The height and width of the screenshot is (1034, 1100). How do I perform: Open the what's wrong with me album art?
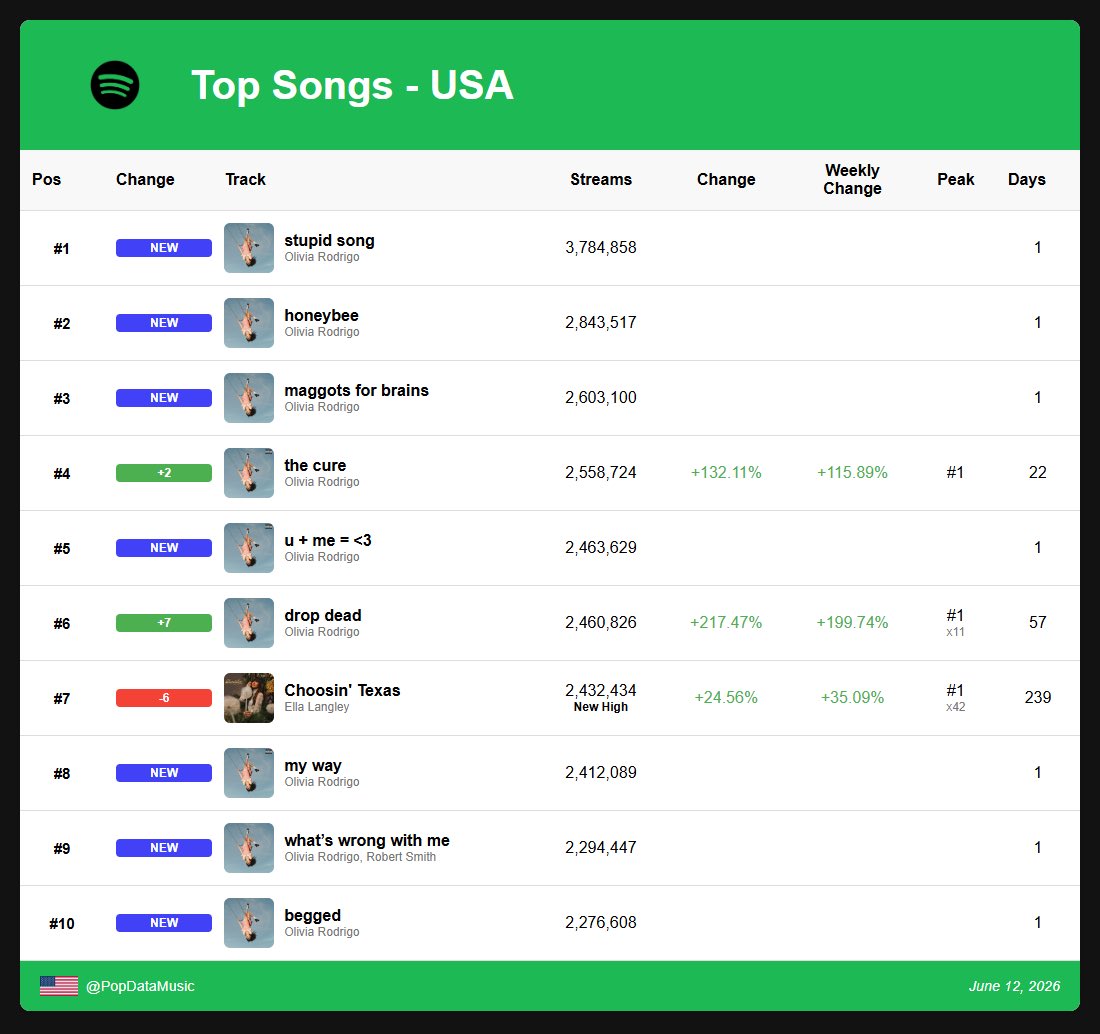click(248, 848)
